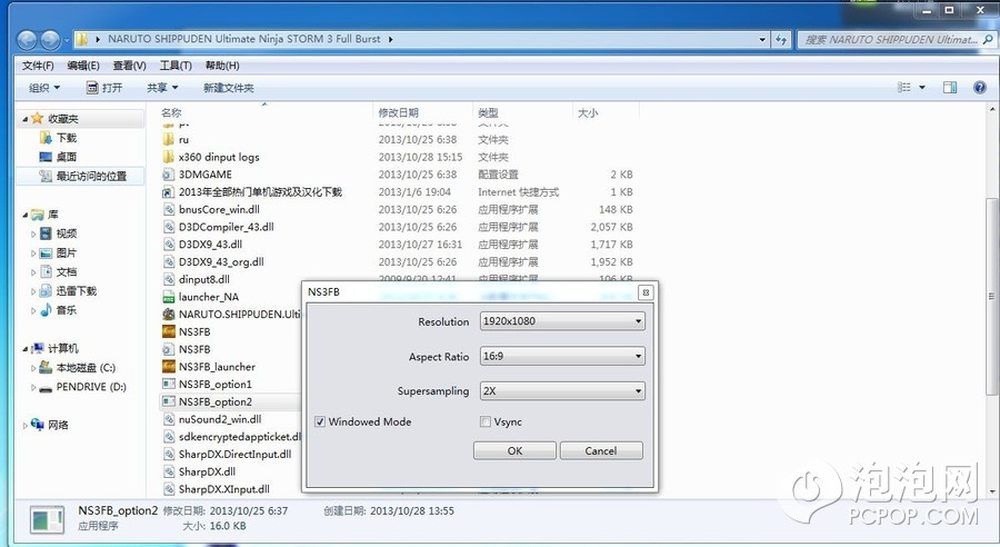Select the SharpDX.XInput.dll file name
This screenshot has width=1000, height=547.
pos(224,490)
